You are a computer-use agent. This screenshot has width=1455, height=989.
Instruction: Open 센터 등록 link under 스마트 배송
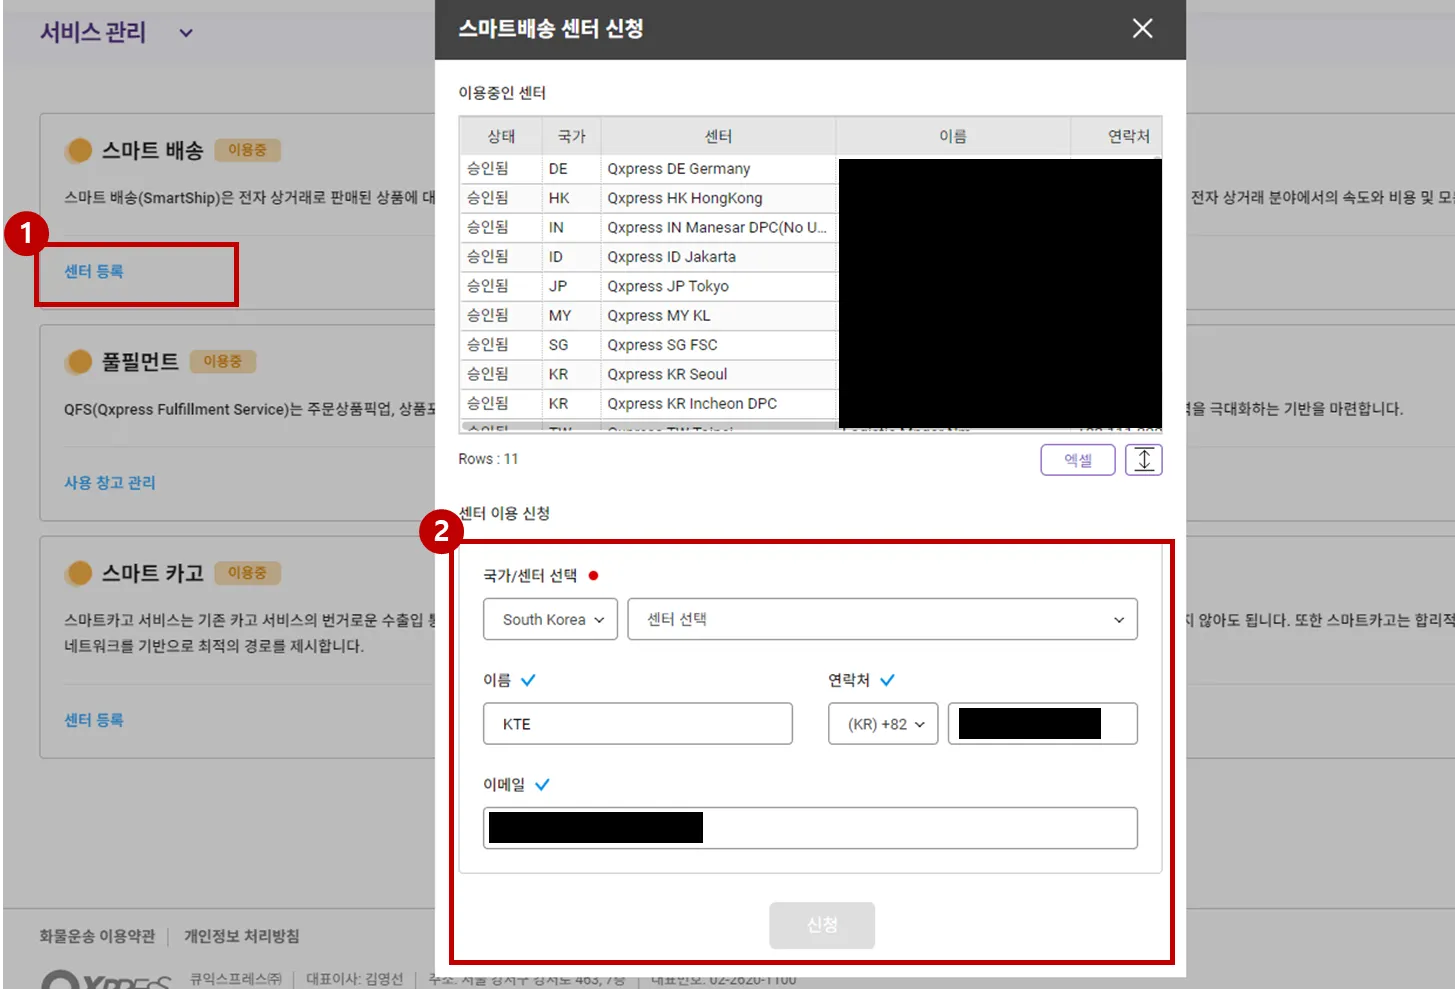click(94, 271)
